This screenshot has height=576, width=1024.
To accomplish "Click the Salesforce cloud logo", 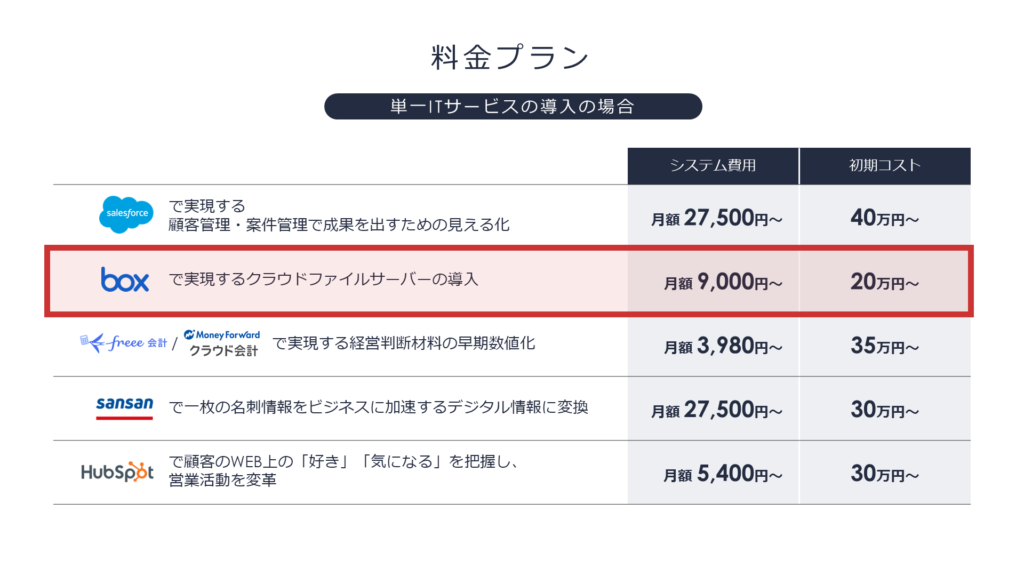I will point(126,214).
